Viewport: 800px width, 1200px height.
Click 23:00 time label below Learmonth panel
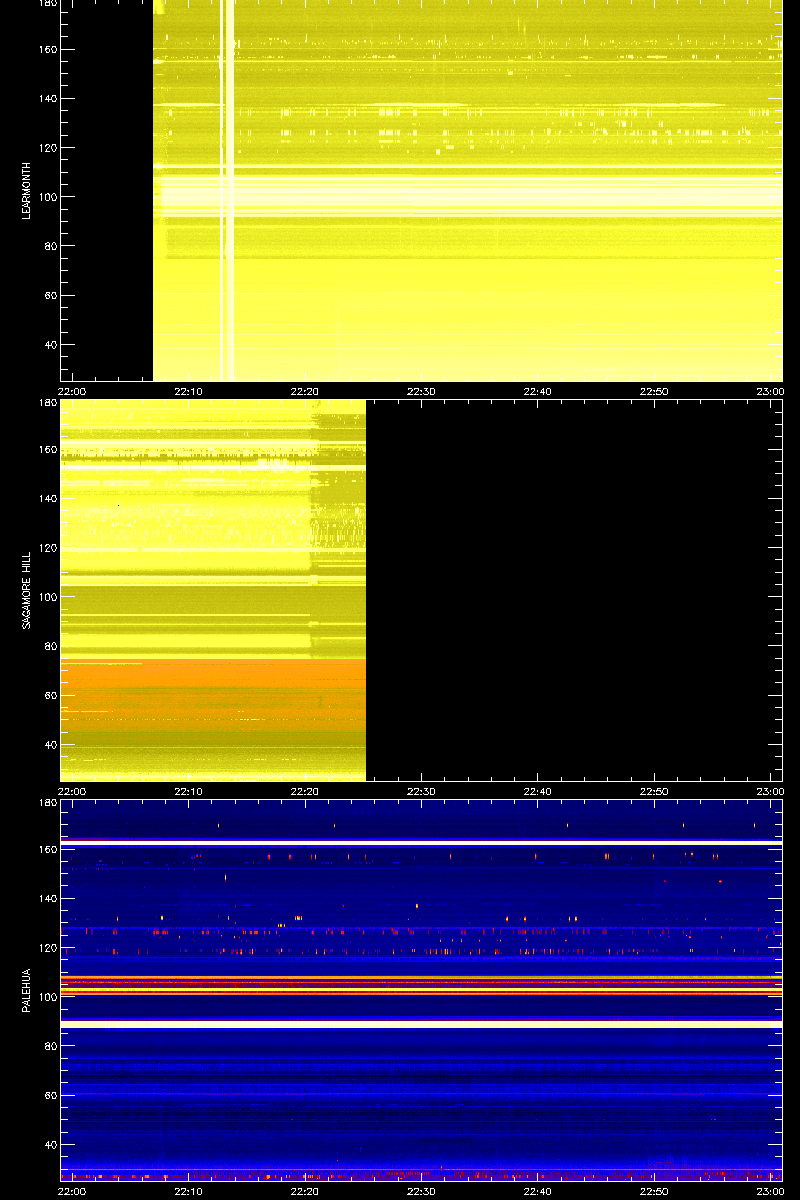coord(769,392)
